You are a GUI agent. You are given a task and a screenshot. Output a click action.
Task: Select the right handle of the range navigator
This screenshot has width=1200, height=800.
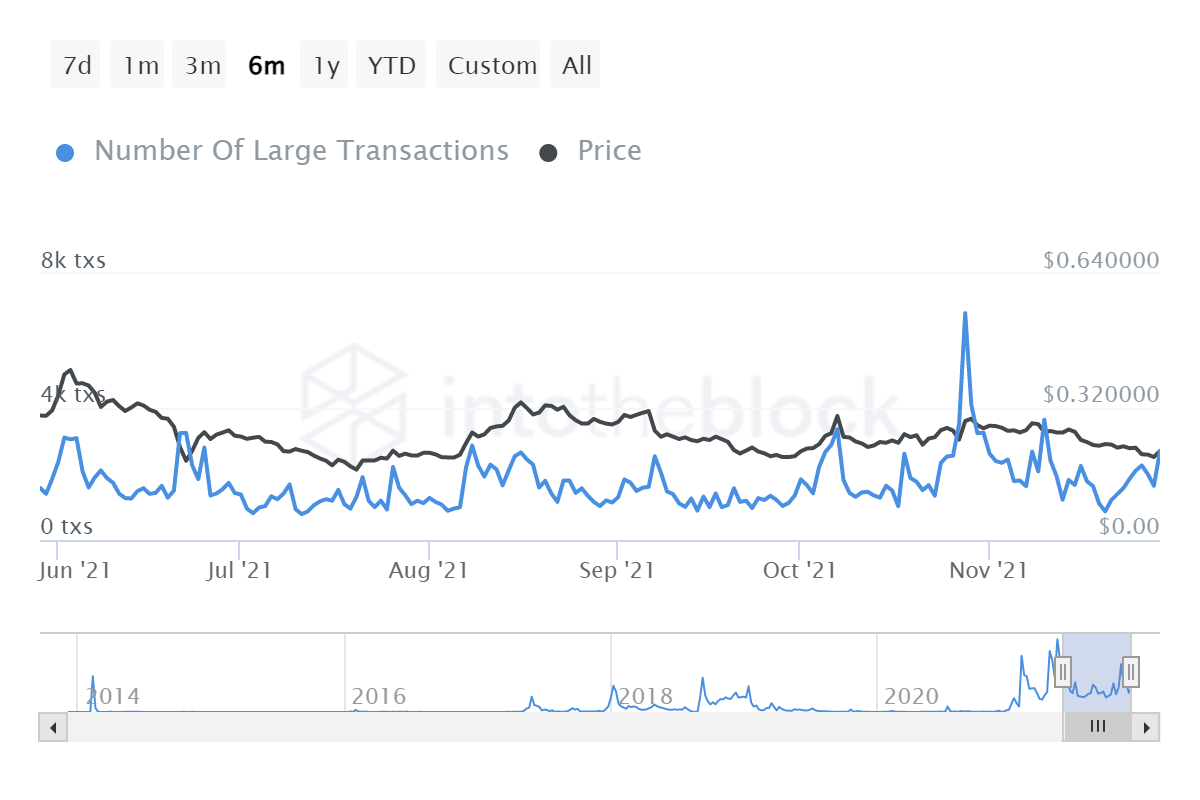(x=1129, y=673)
